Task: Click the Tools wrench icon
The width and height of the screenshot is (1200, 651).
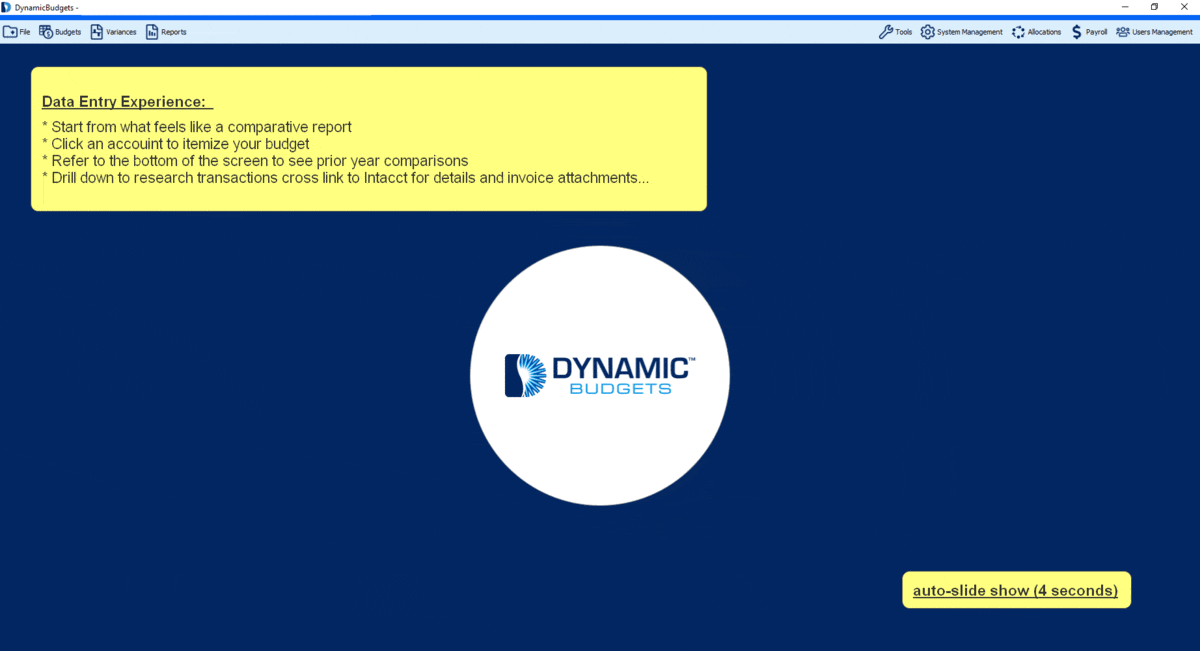Action: (x=885, y=32)
